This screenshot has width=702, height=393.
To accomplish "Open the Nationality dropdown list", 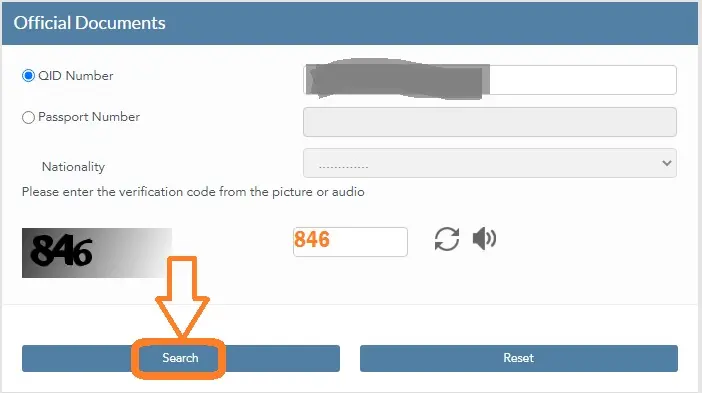I will [x=490, y=163].
